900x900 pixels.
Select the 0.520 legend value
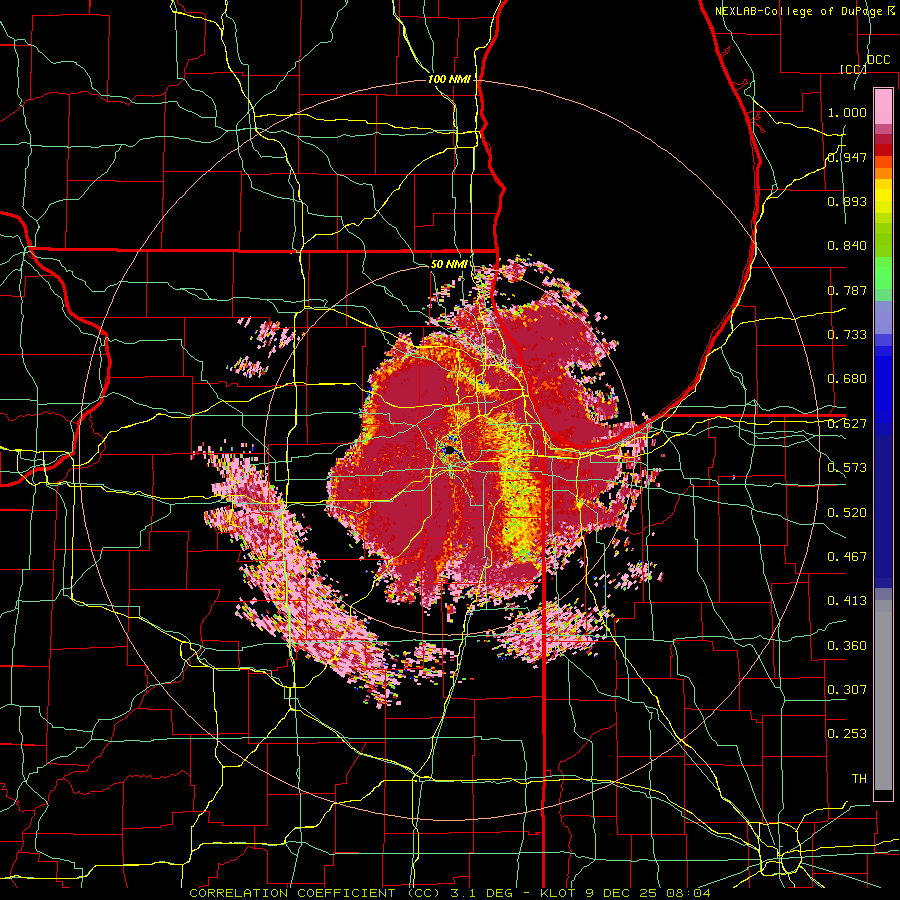(847, 513)
